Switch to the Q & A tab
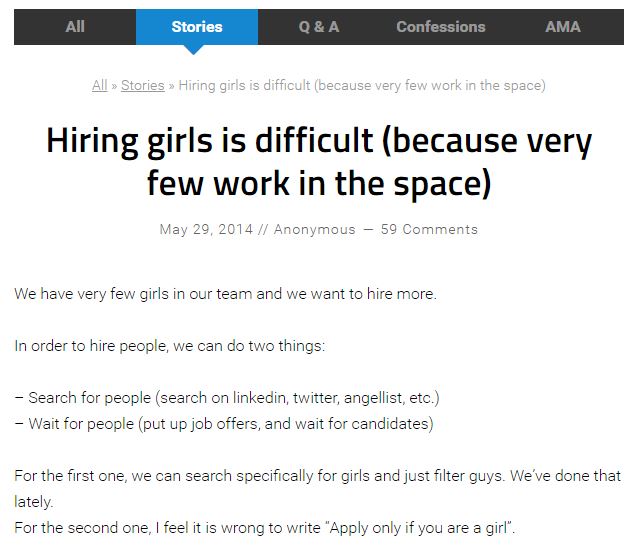 (319, 27)
